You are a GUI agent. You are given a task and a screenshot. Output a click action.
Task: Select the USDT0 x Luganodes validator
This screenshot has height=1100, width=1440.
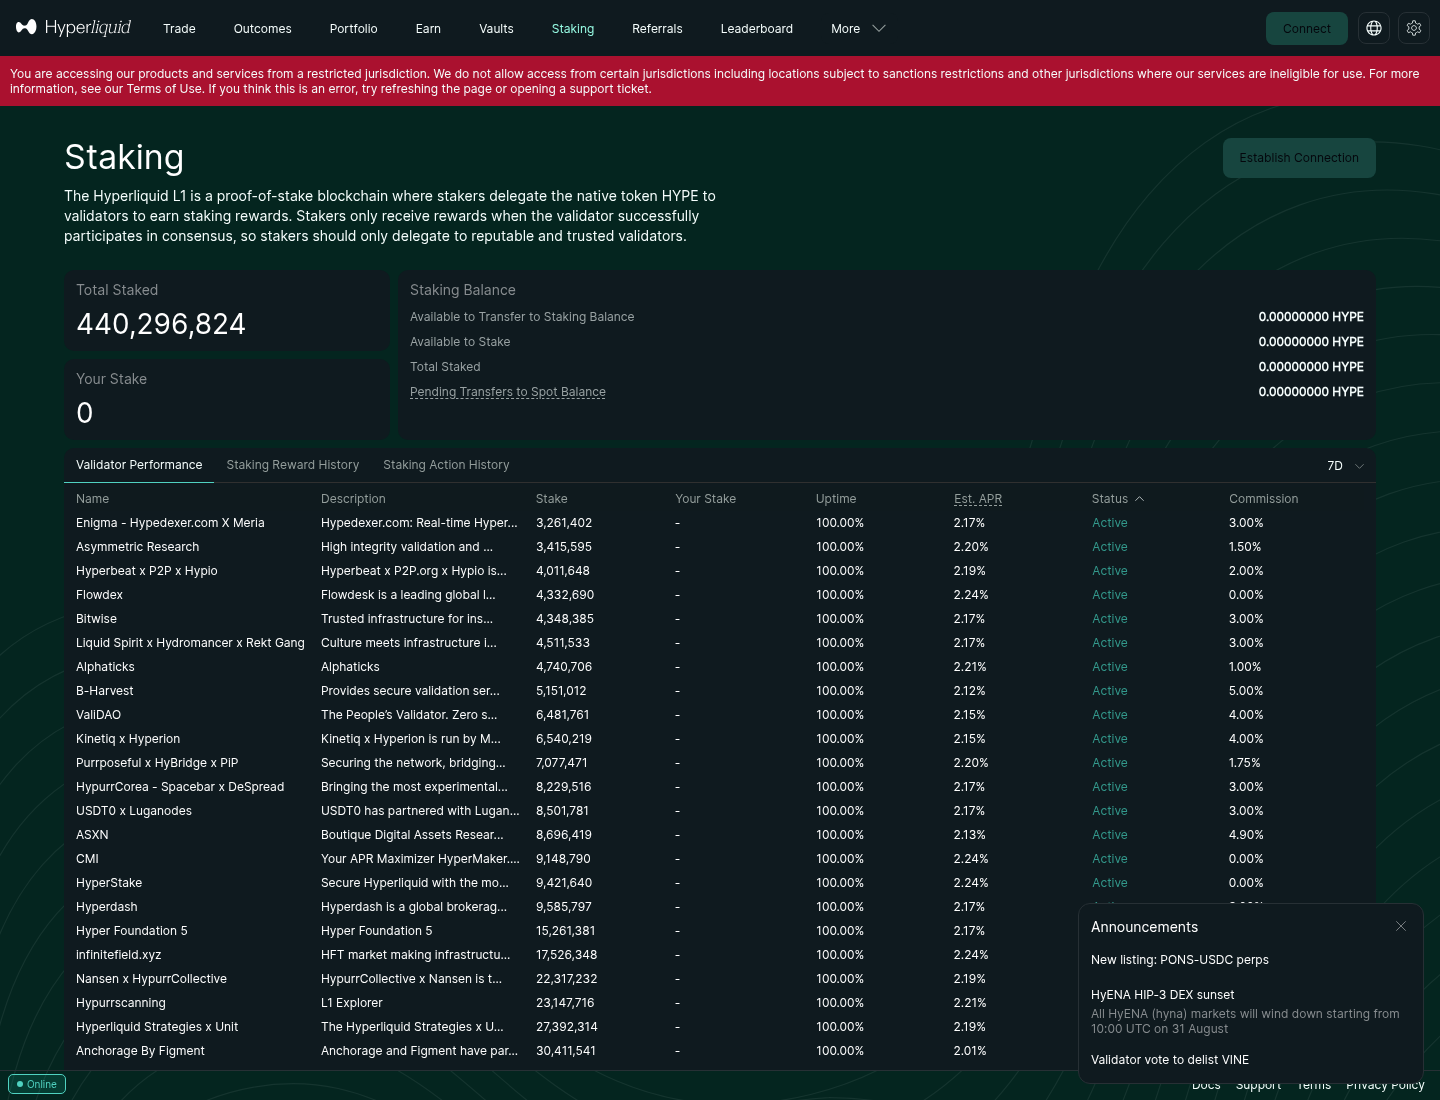click(134, 811)
